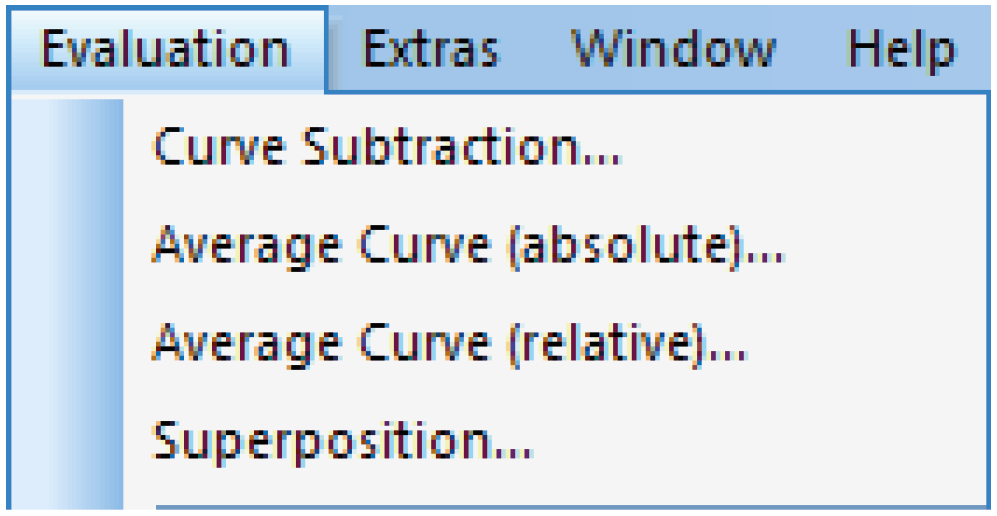Open the Window menu

click(673, 49)
